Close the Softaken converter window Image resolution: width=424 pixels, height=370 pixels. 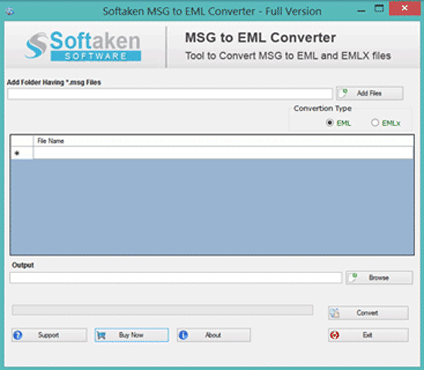(x=405, y=8)
